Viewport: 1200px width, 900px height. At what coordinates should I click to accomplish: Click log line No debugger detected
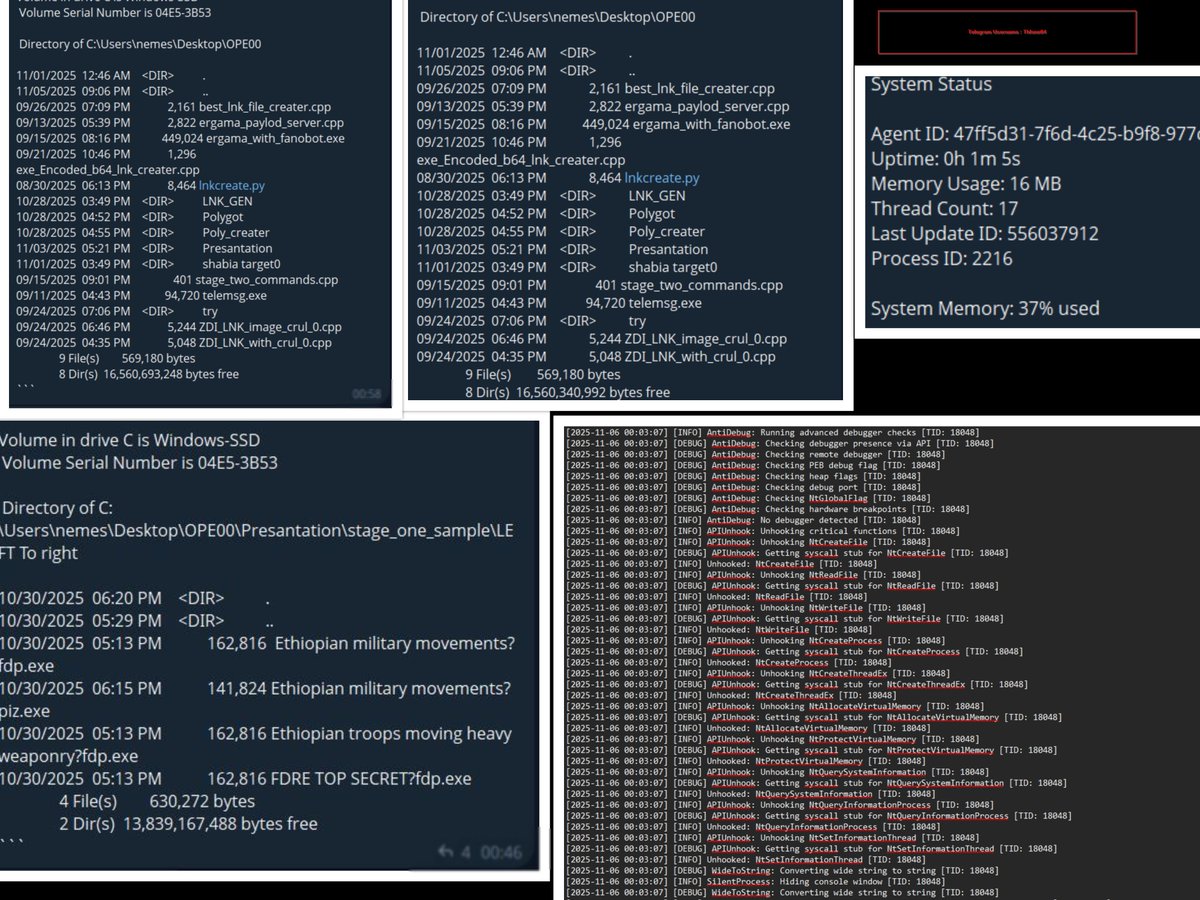(743, 520)
